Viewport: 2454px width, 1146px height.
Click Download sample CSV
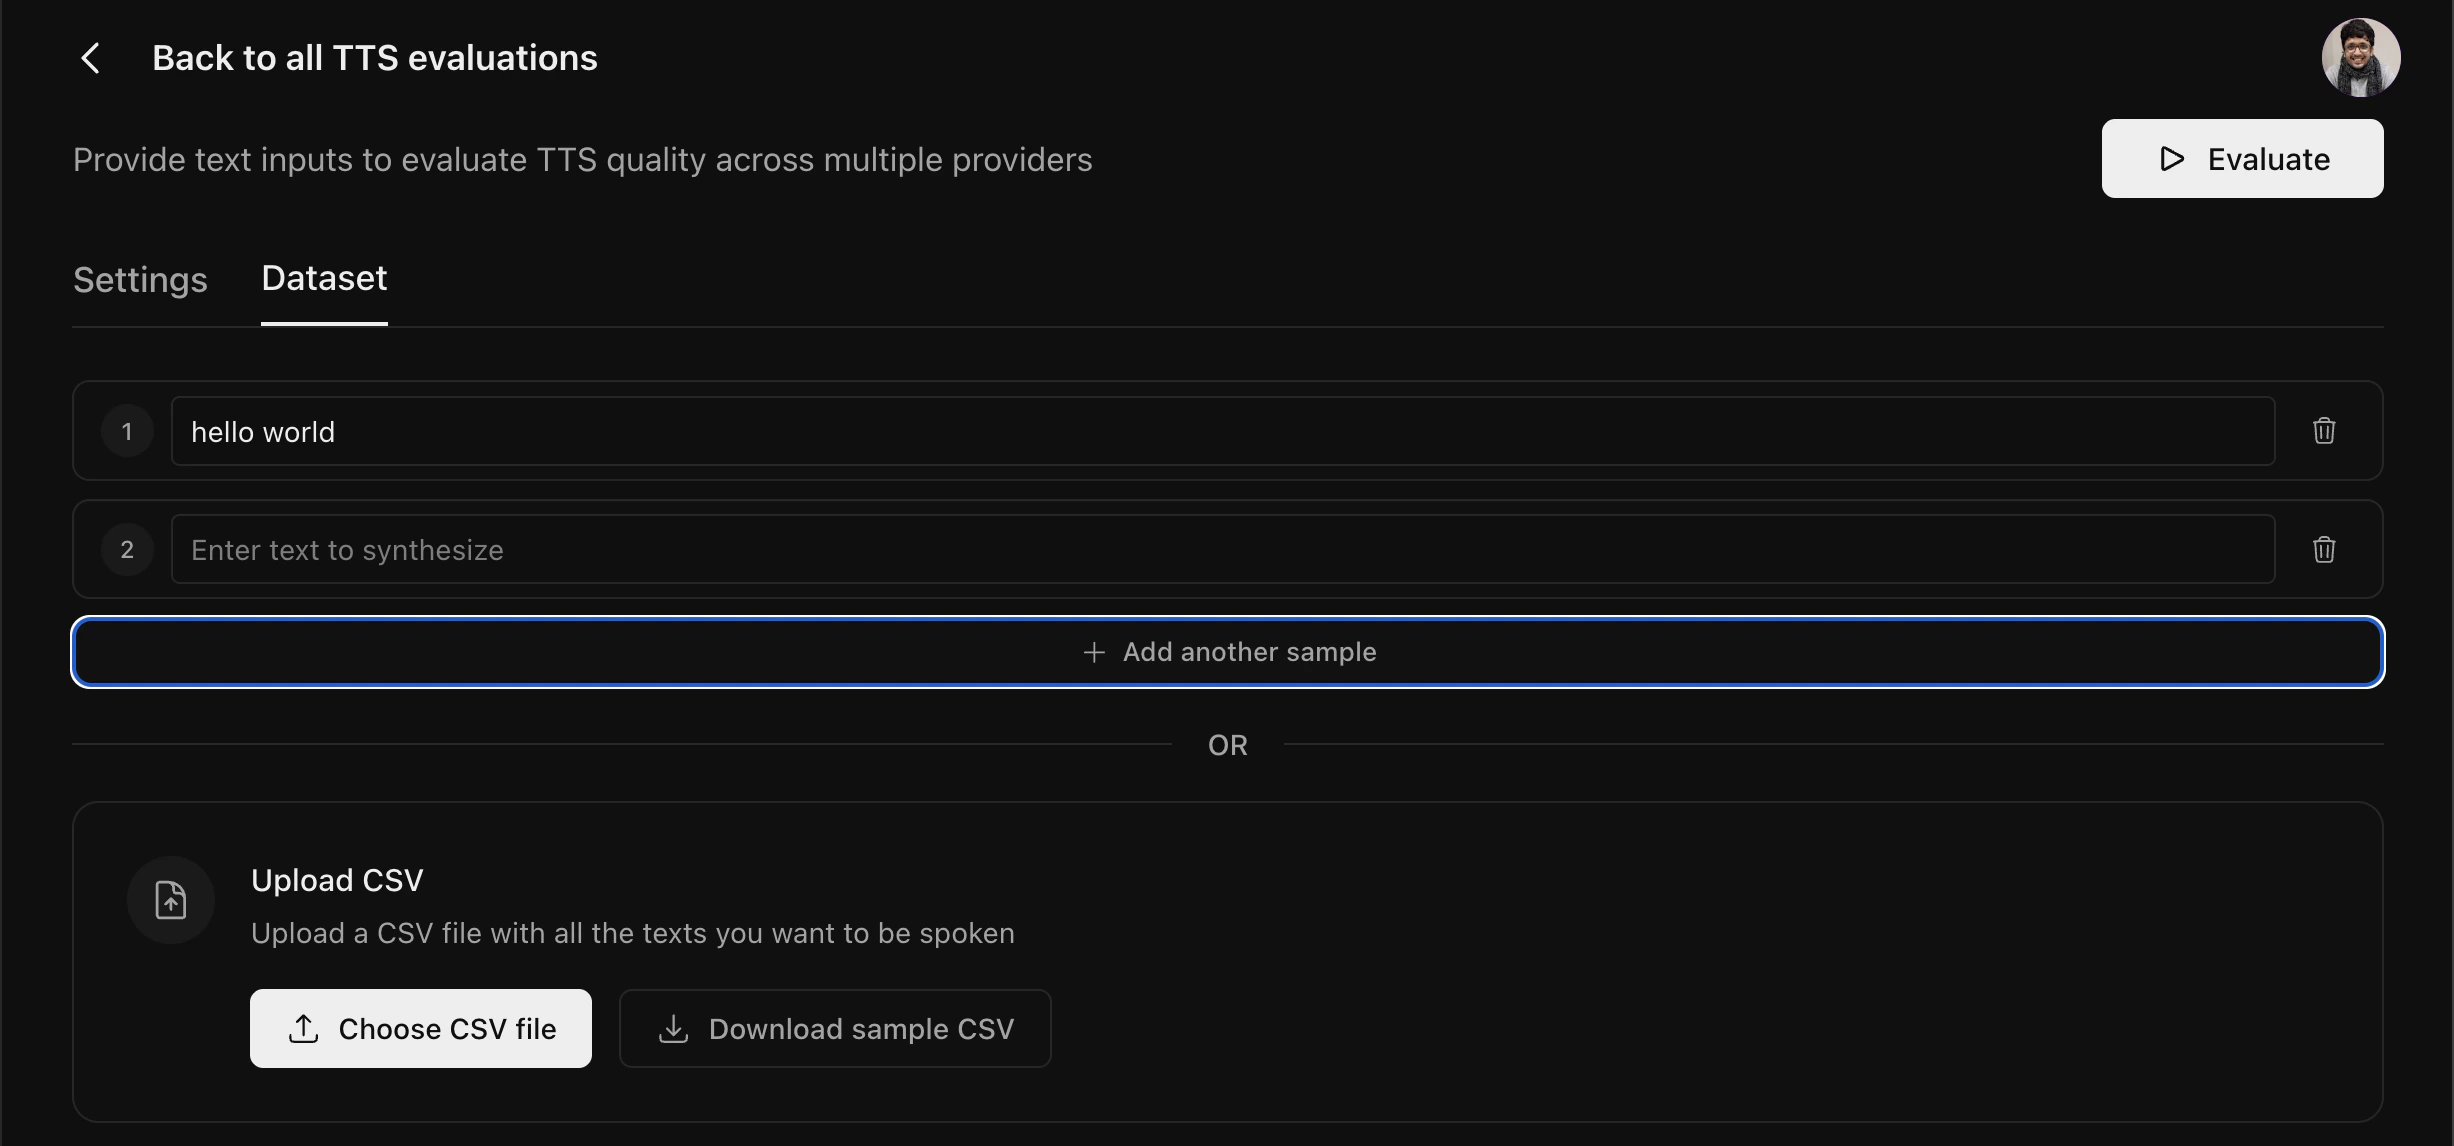tap(835, 1028)
